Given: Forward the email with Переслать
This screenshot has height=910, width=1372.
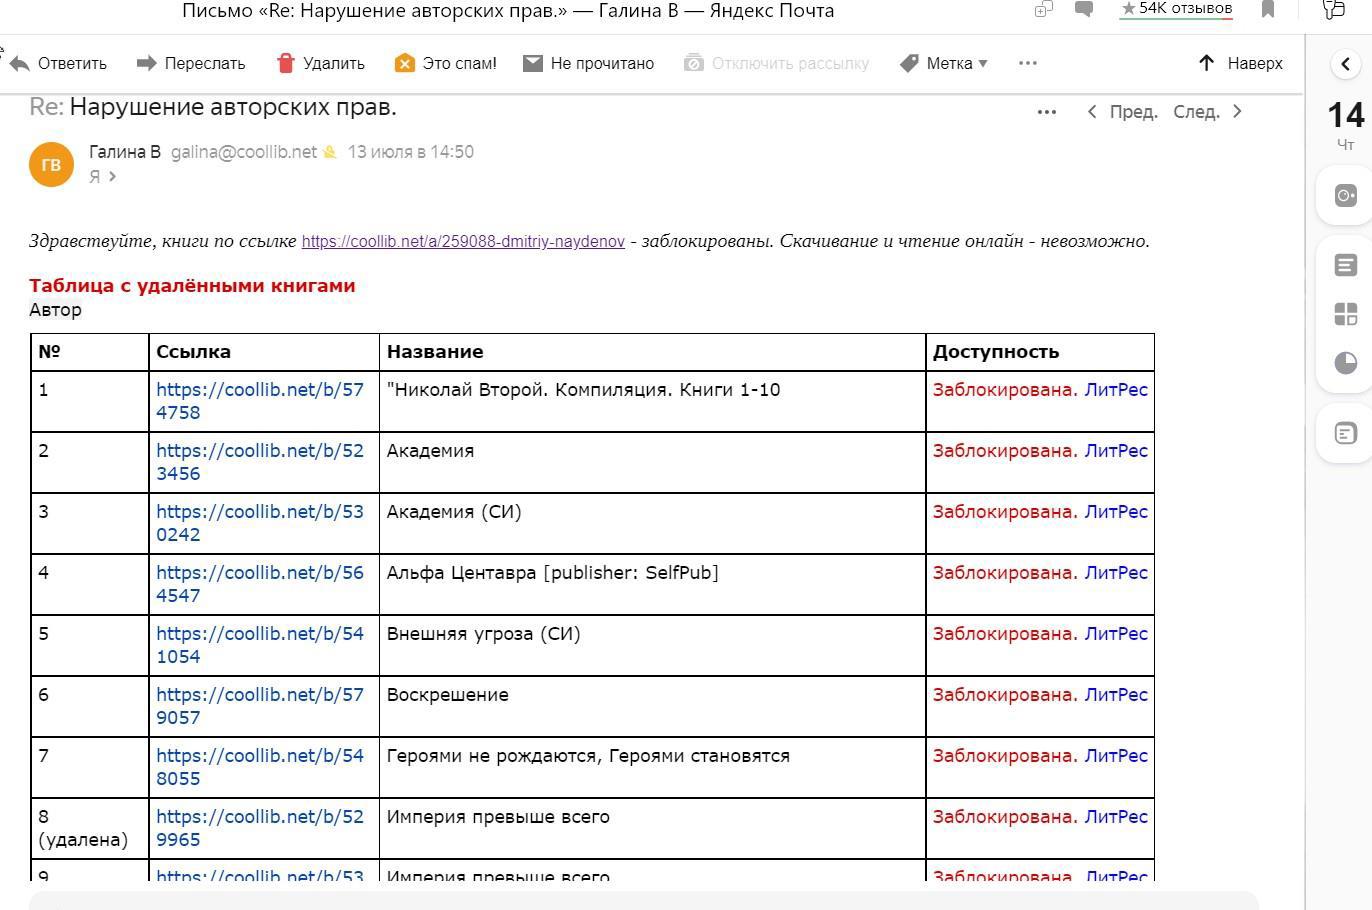Looking at the screenshot, I should click(191, 63).
